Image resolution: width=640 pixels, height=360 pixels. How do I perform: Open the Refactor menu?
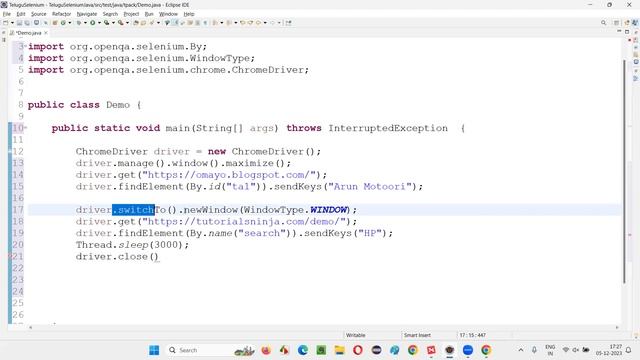(62, 14)
